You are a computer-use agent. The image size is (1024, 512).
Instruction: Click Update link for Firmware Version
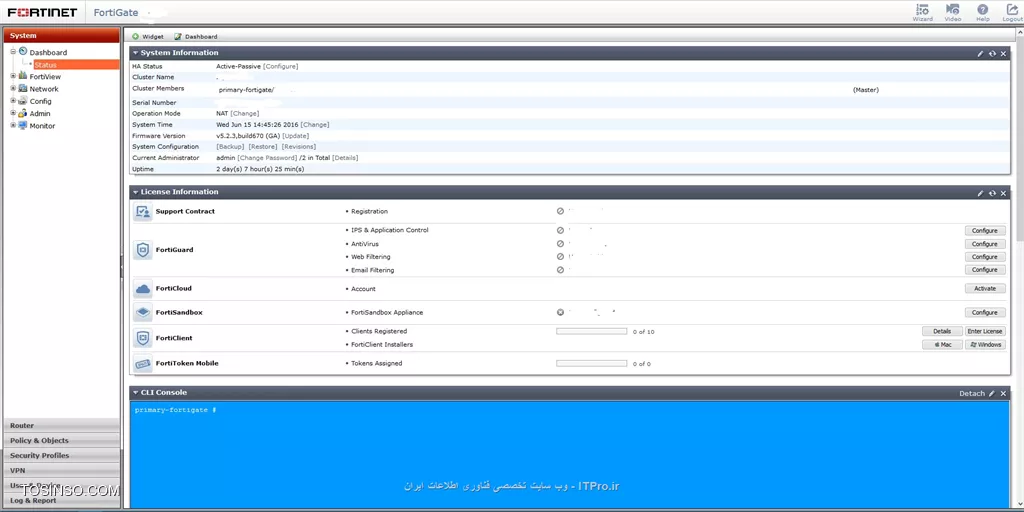tap(295, 136)
